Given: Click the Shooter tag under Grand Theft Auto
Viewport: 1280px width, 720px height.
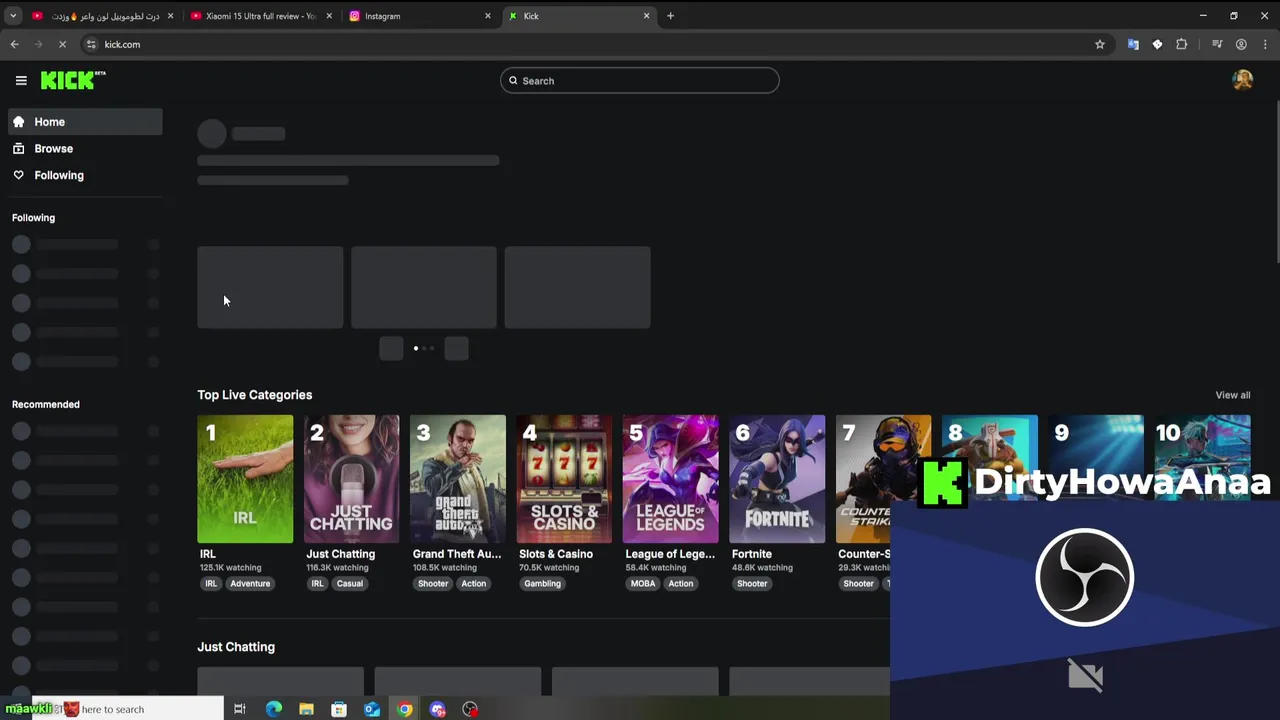Looking at the screenshot, I should (433, 584).
